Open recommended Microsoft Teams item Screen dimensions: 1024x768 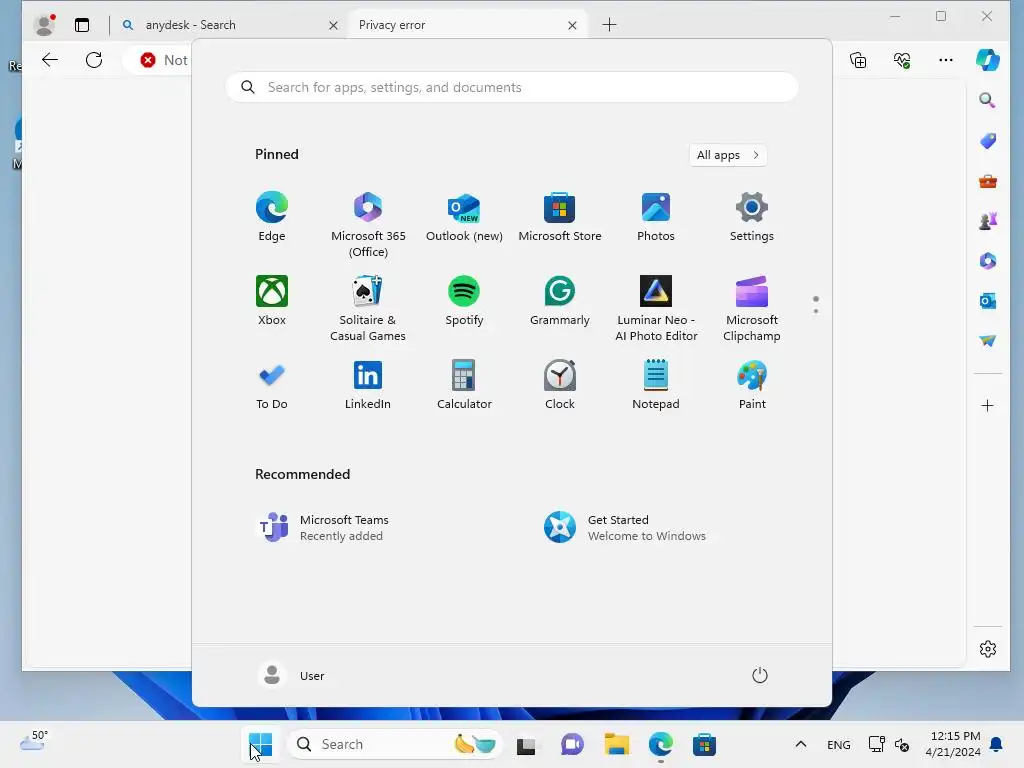(x=325, y=528)
